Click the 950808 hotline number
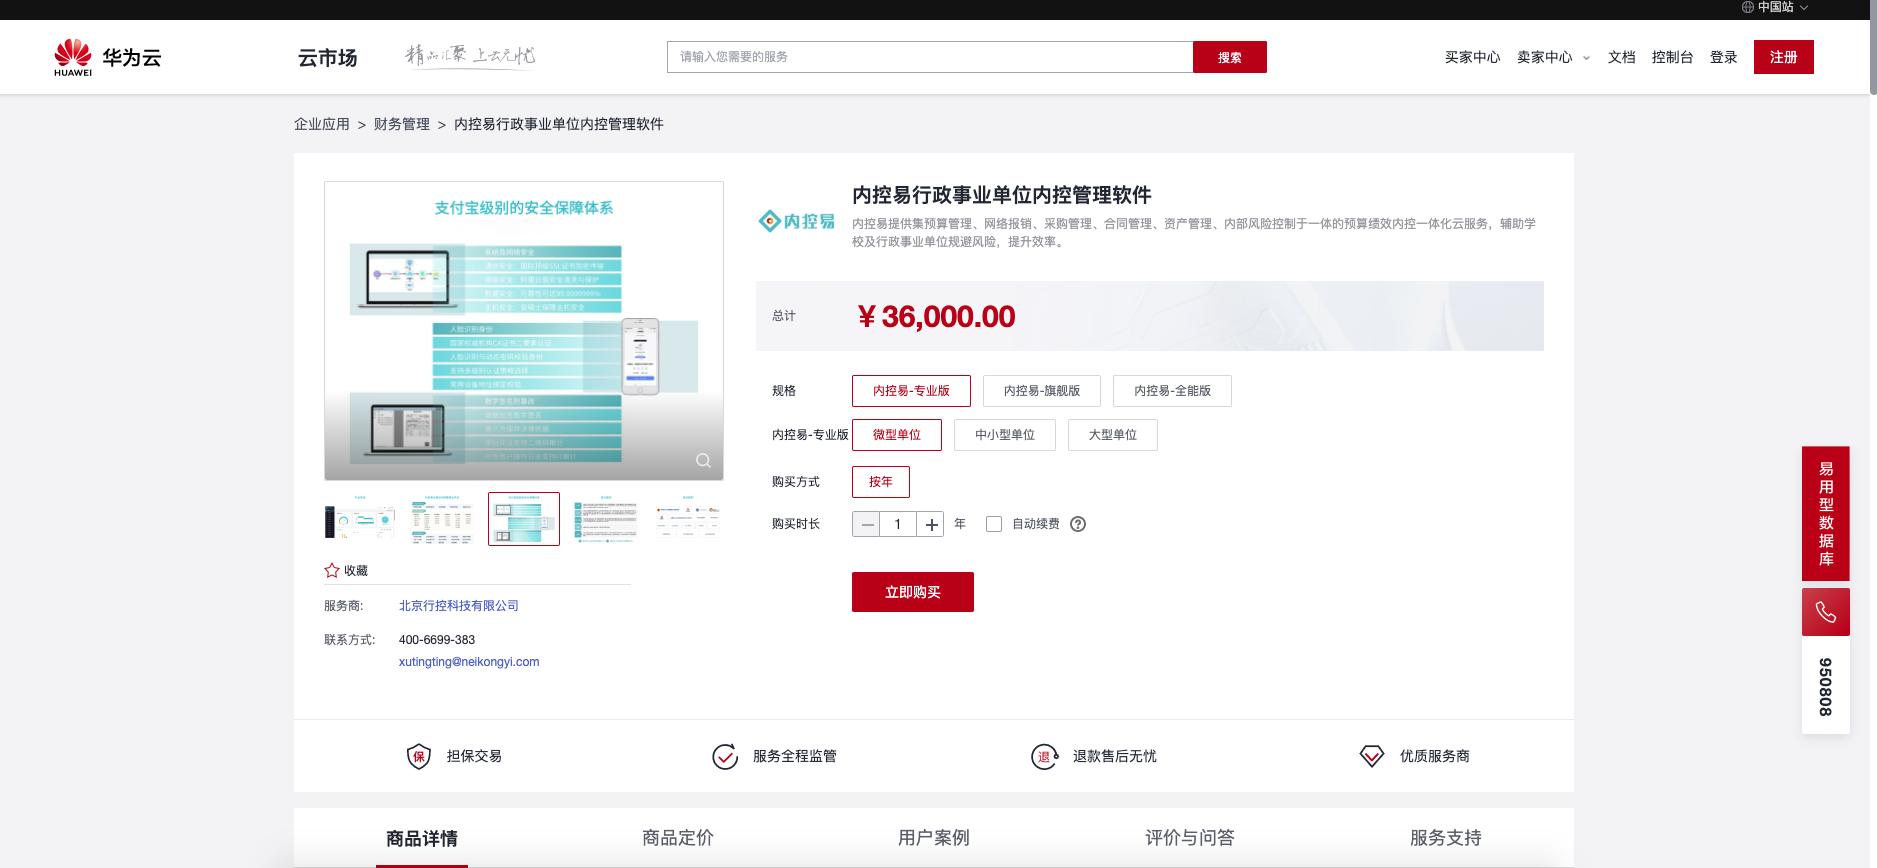1877x868 pixels. [1826, 687]
